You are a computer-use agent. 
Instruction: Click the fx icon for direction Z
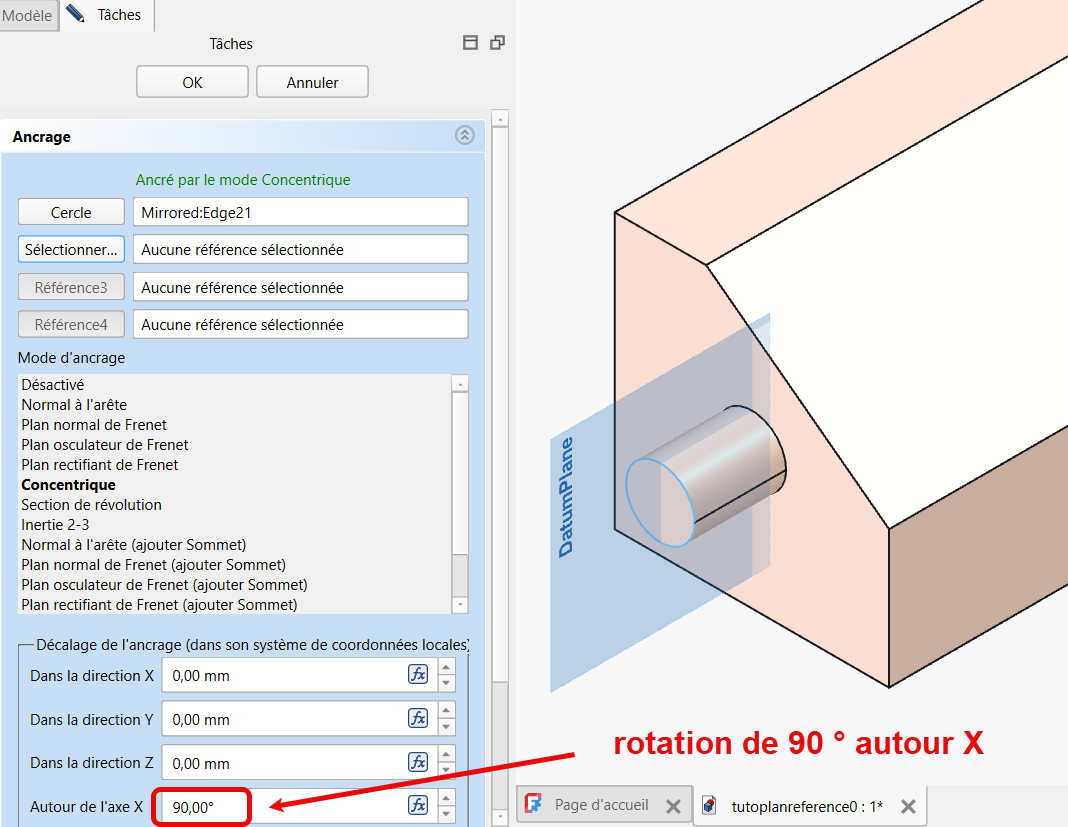tap(418, 762)
